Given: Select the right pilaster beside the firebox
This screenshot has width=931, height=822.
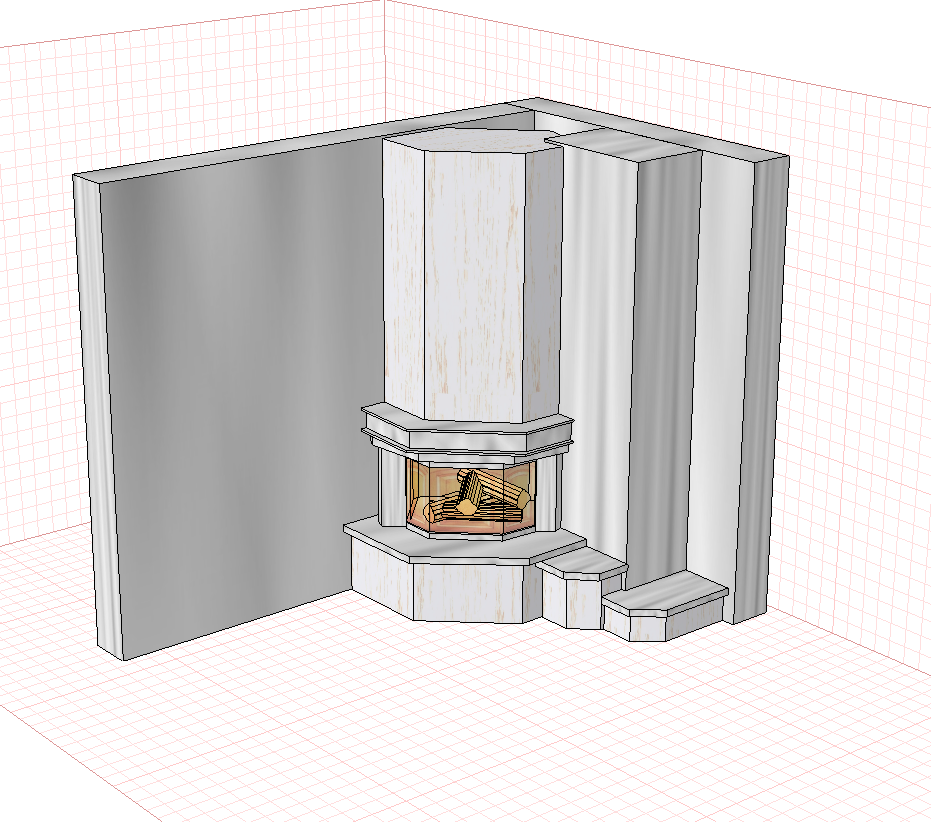Looking at the screenshot, I should pyautogui.click(x=547, y=494).
